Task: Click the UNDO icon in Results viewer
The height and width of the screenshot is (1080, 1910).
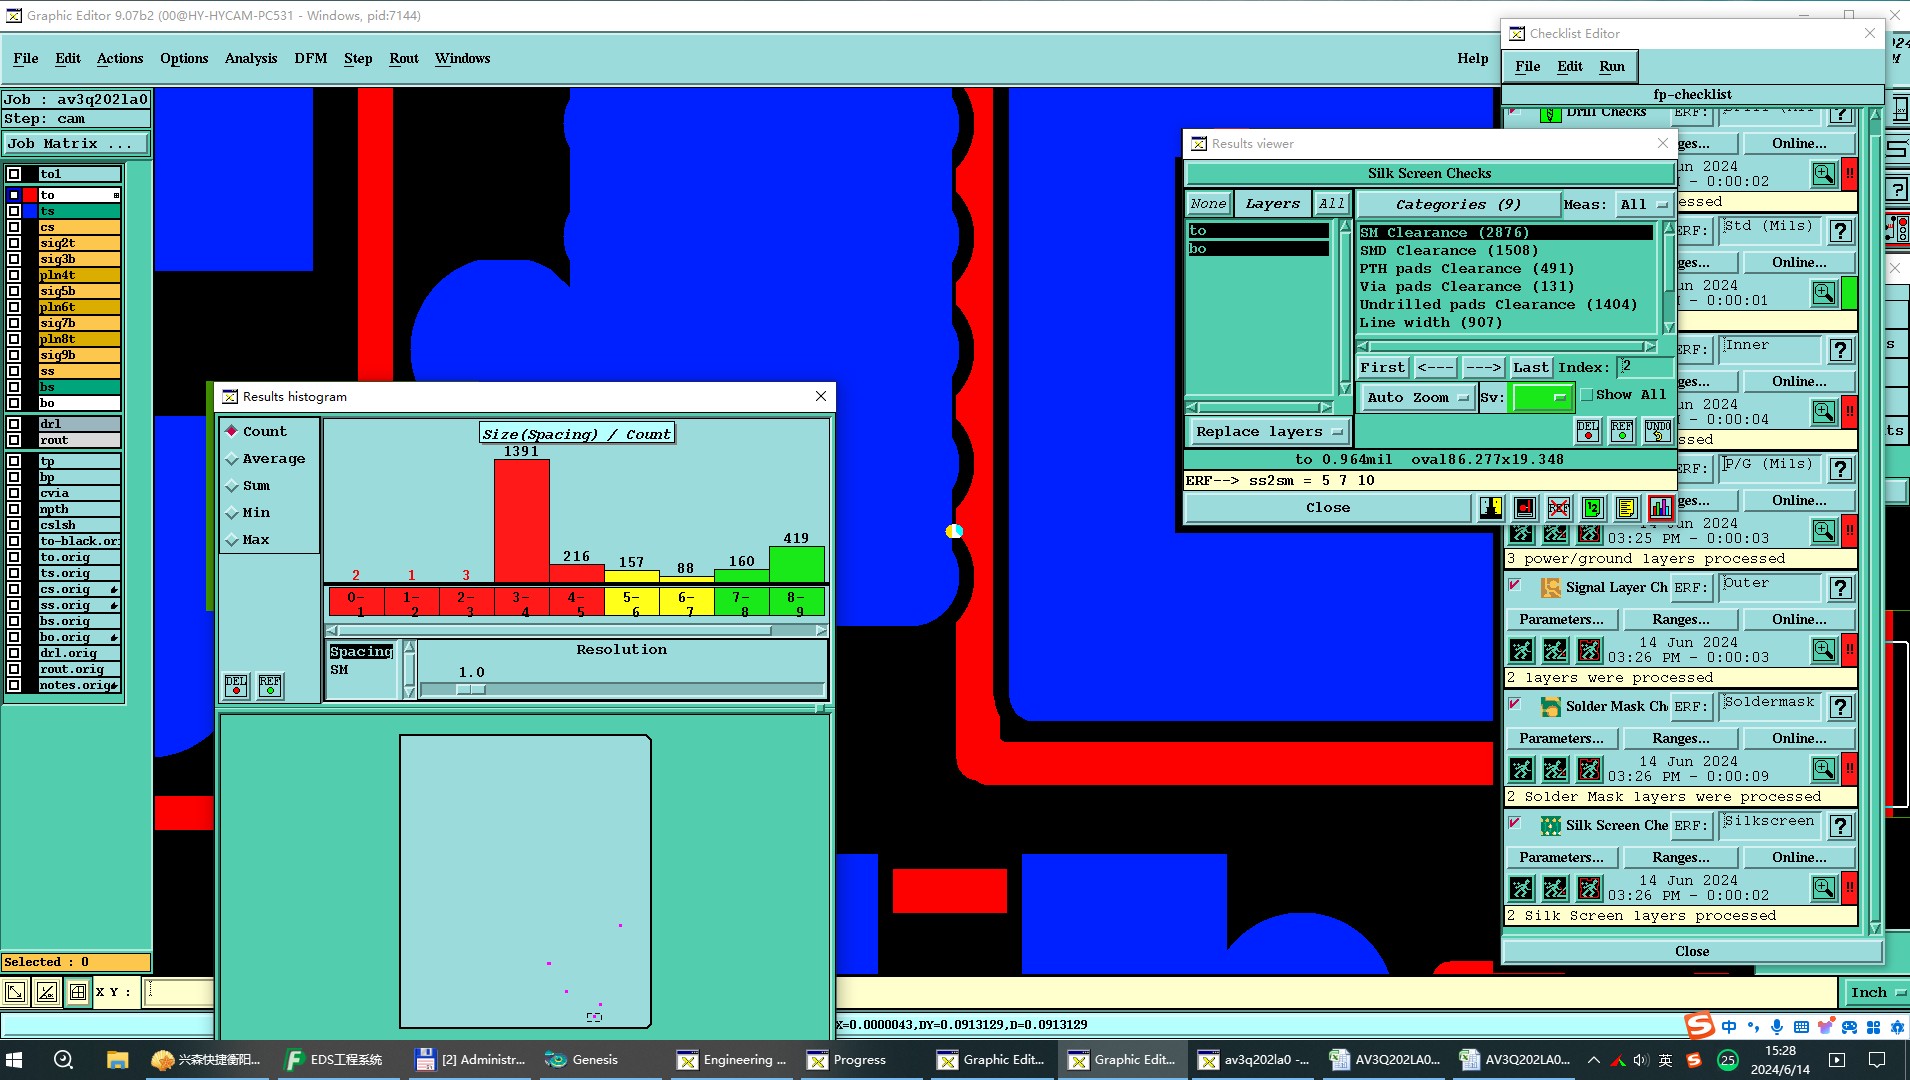Action: [1657, 431]
